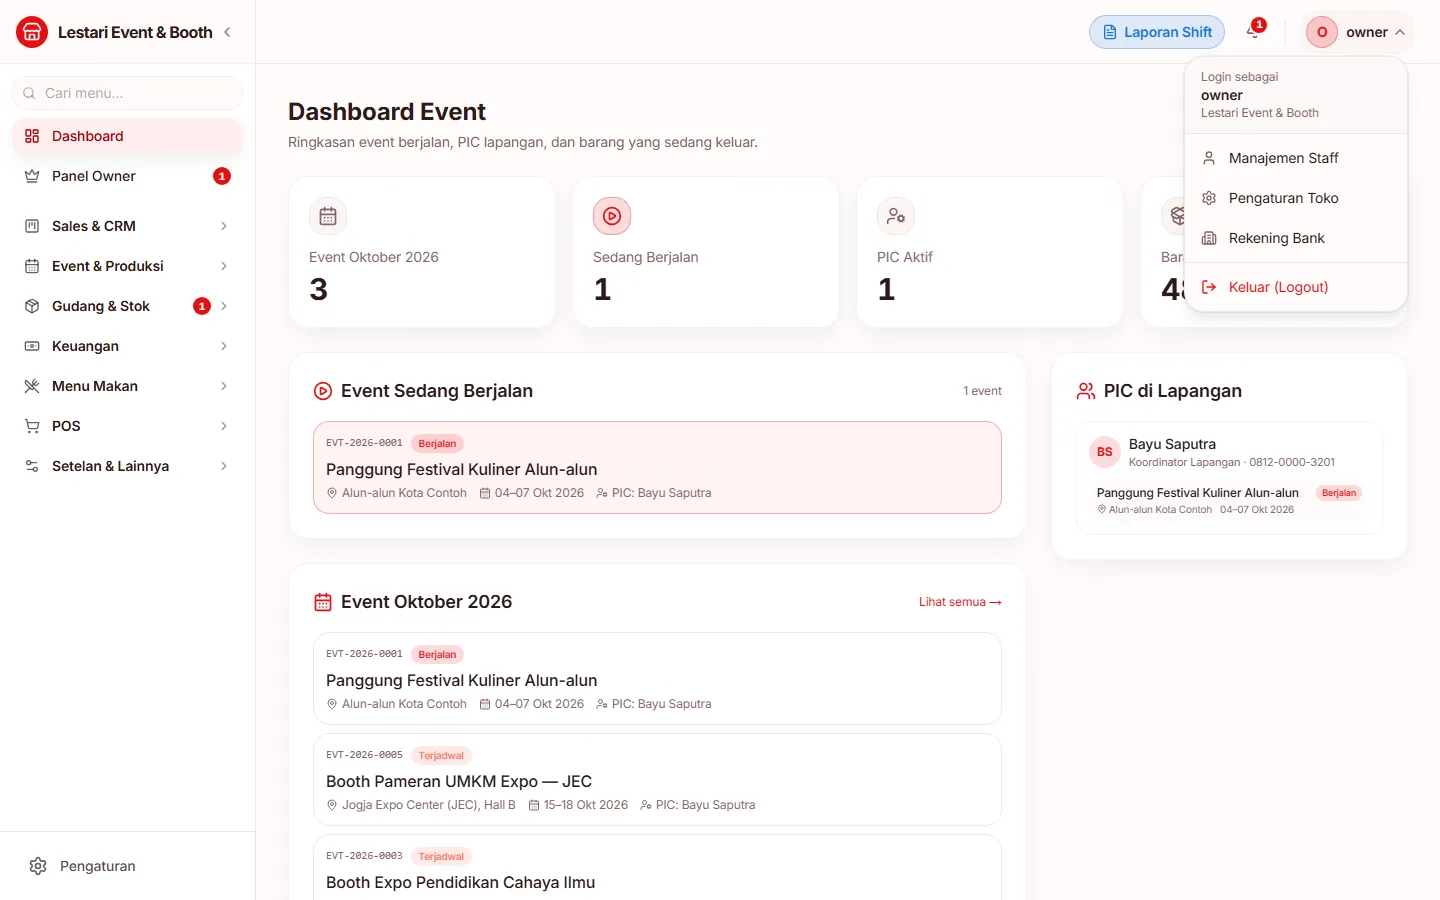
Task: Click the crown icon beside Panel Owner
Action: (32, 176)
